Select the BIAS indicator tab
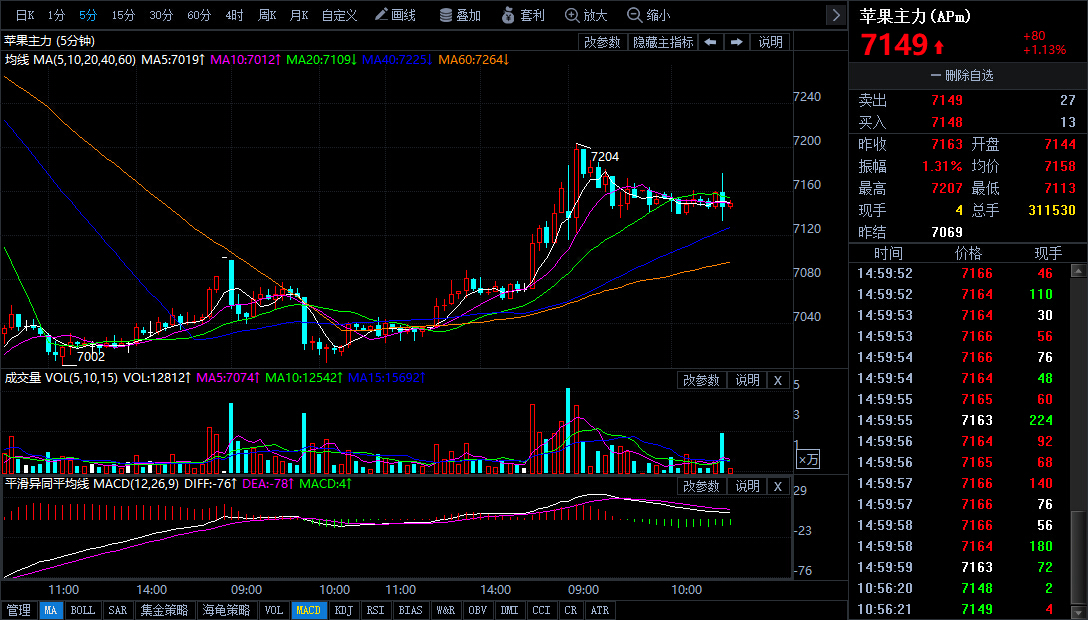 tap(410, 610)
